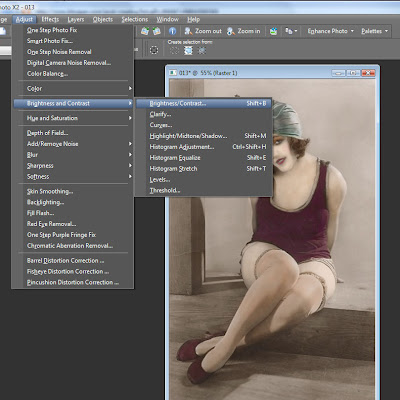The width and height of the screenshot is (400, 400).
Task: Select Clarify... in the submenu
Action: pyautogui.click(x=203, y=114)
